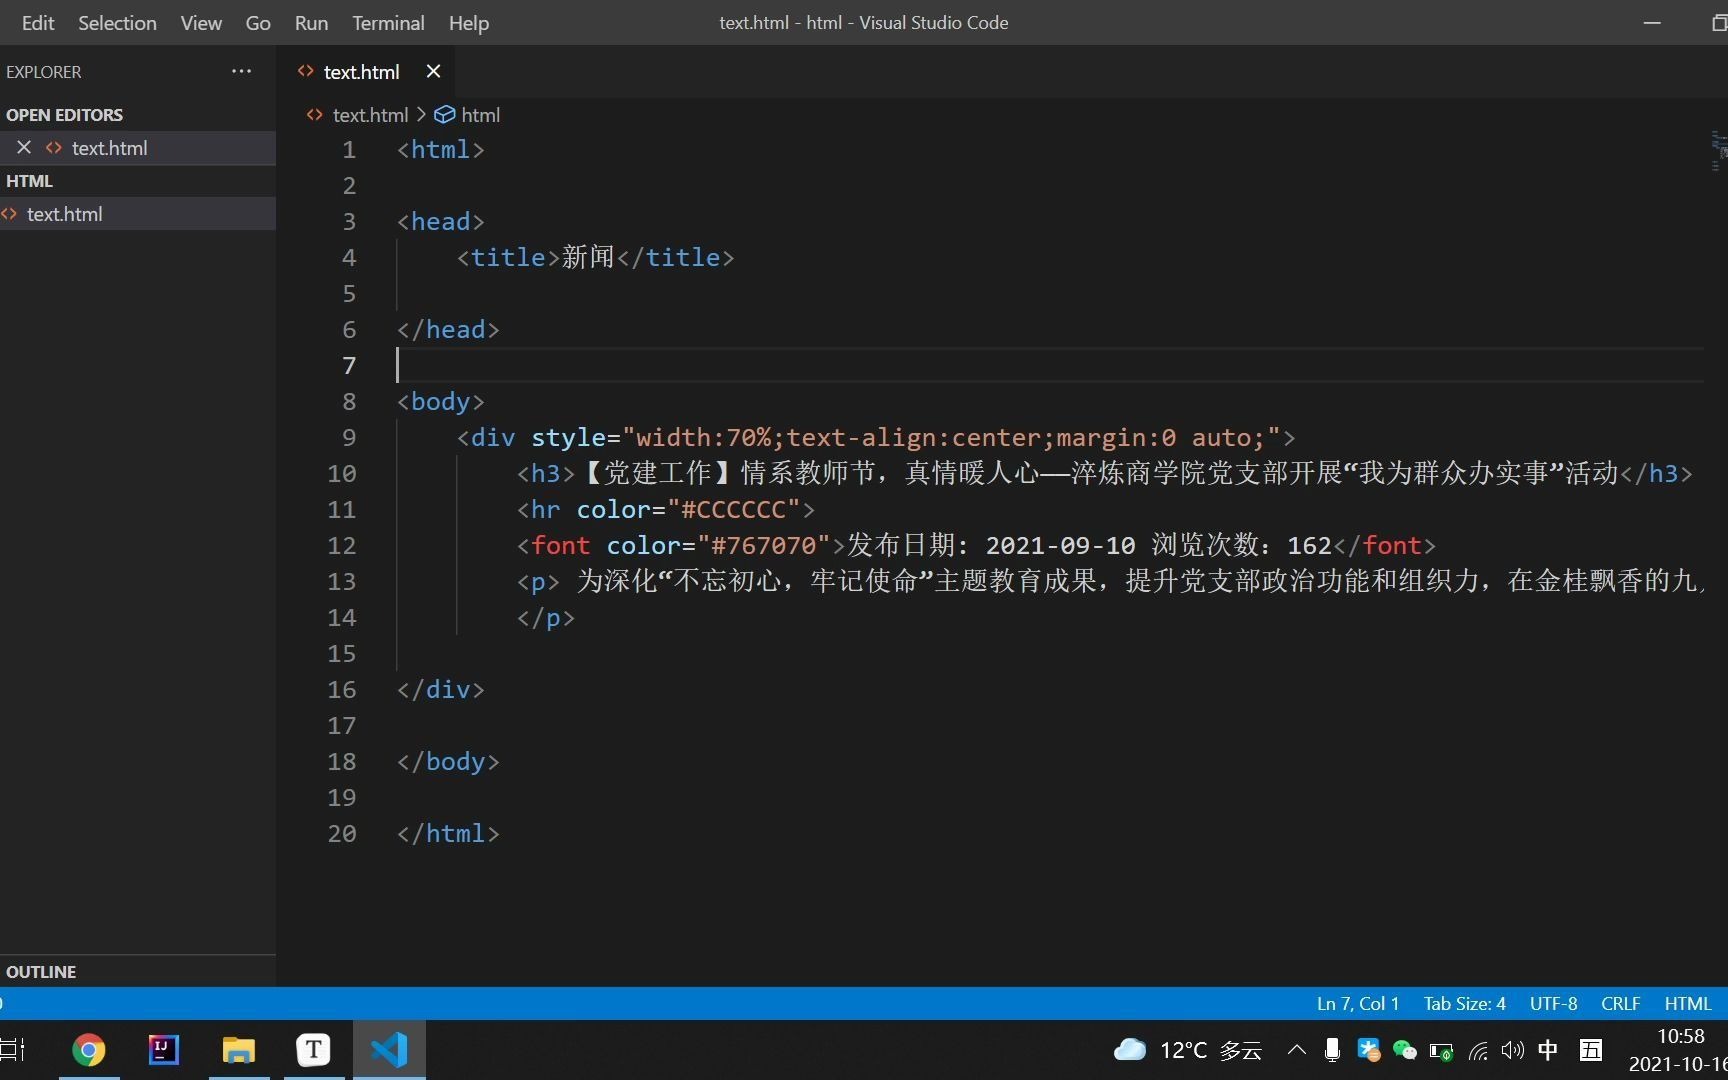1728x1080 pixels.
Task: Open the Run menu
Action: (x=310, y=22)
